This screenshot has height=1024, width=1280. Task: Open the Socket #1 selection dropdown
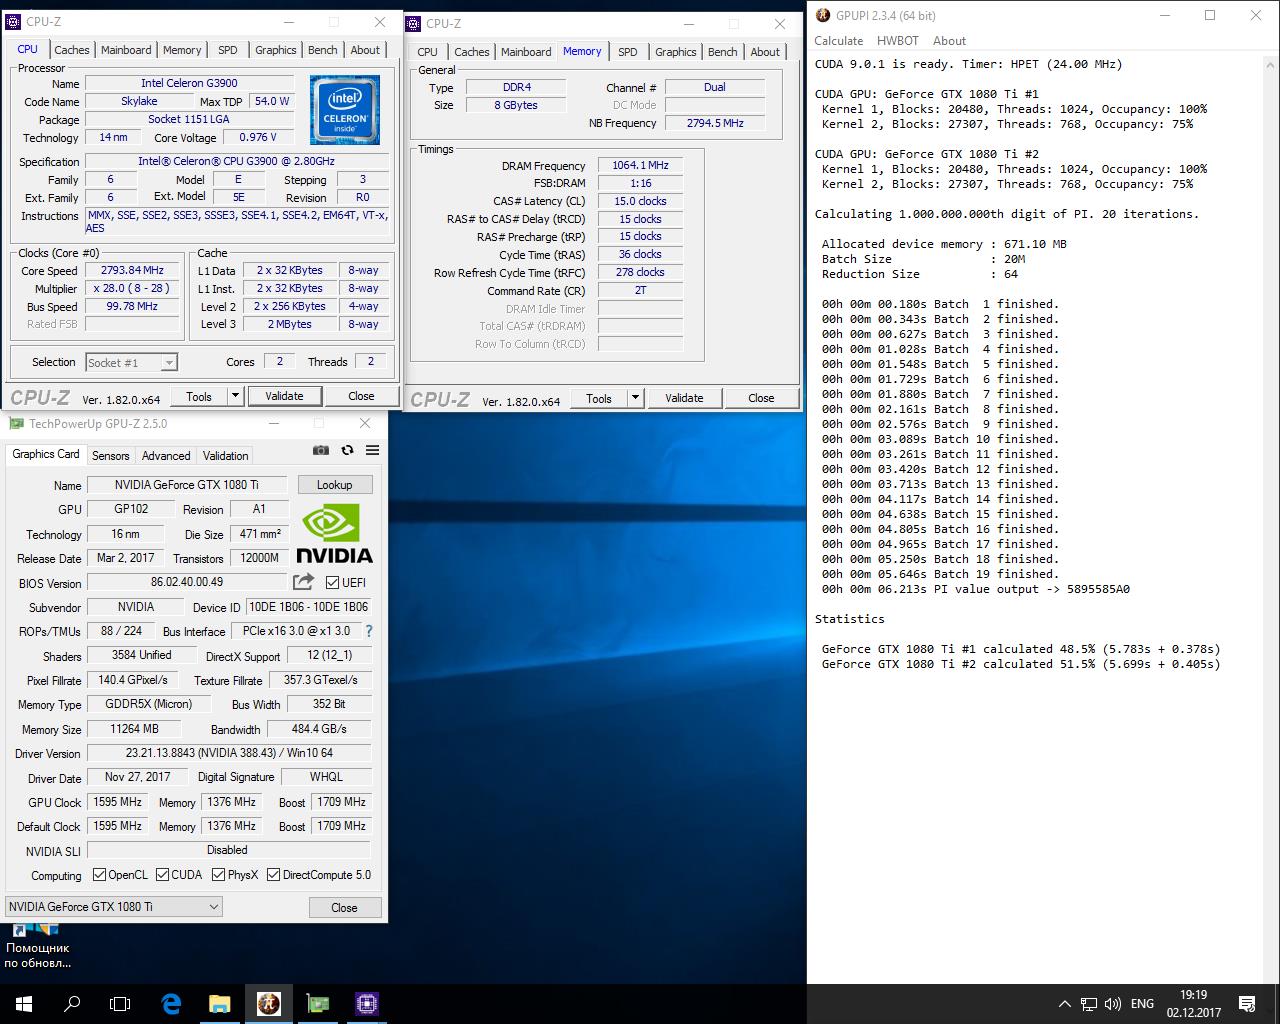pyautogui.click(x=131, y=362)
